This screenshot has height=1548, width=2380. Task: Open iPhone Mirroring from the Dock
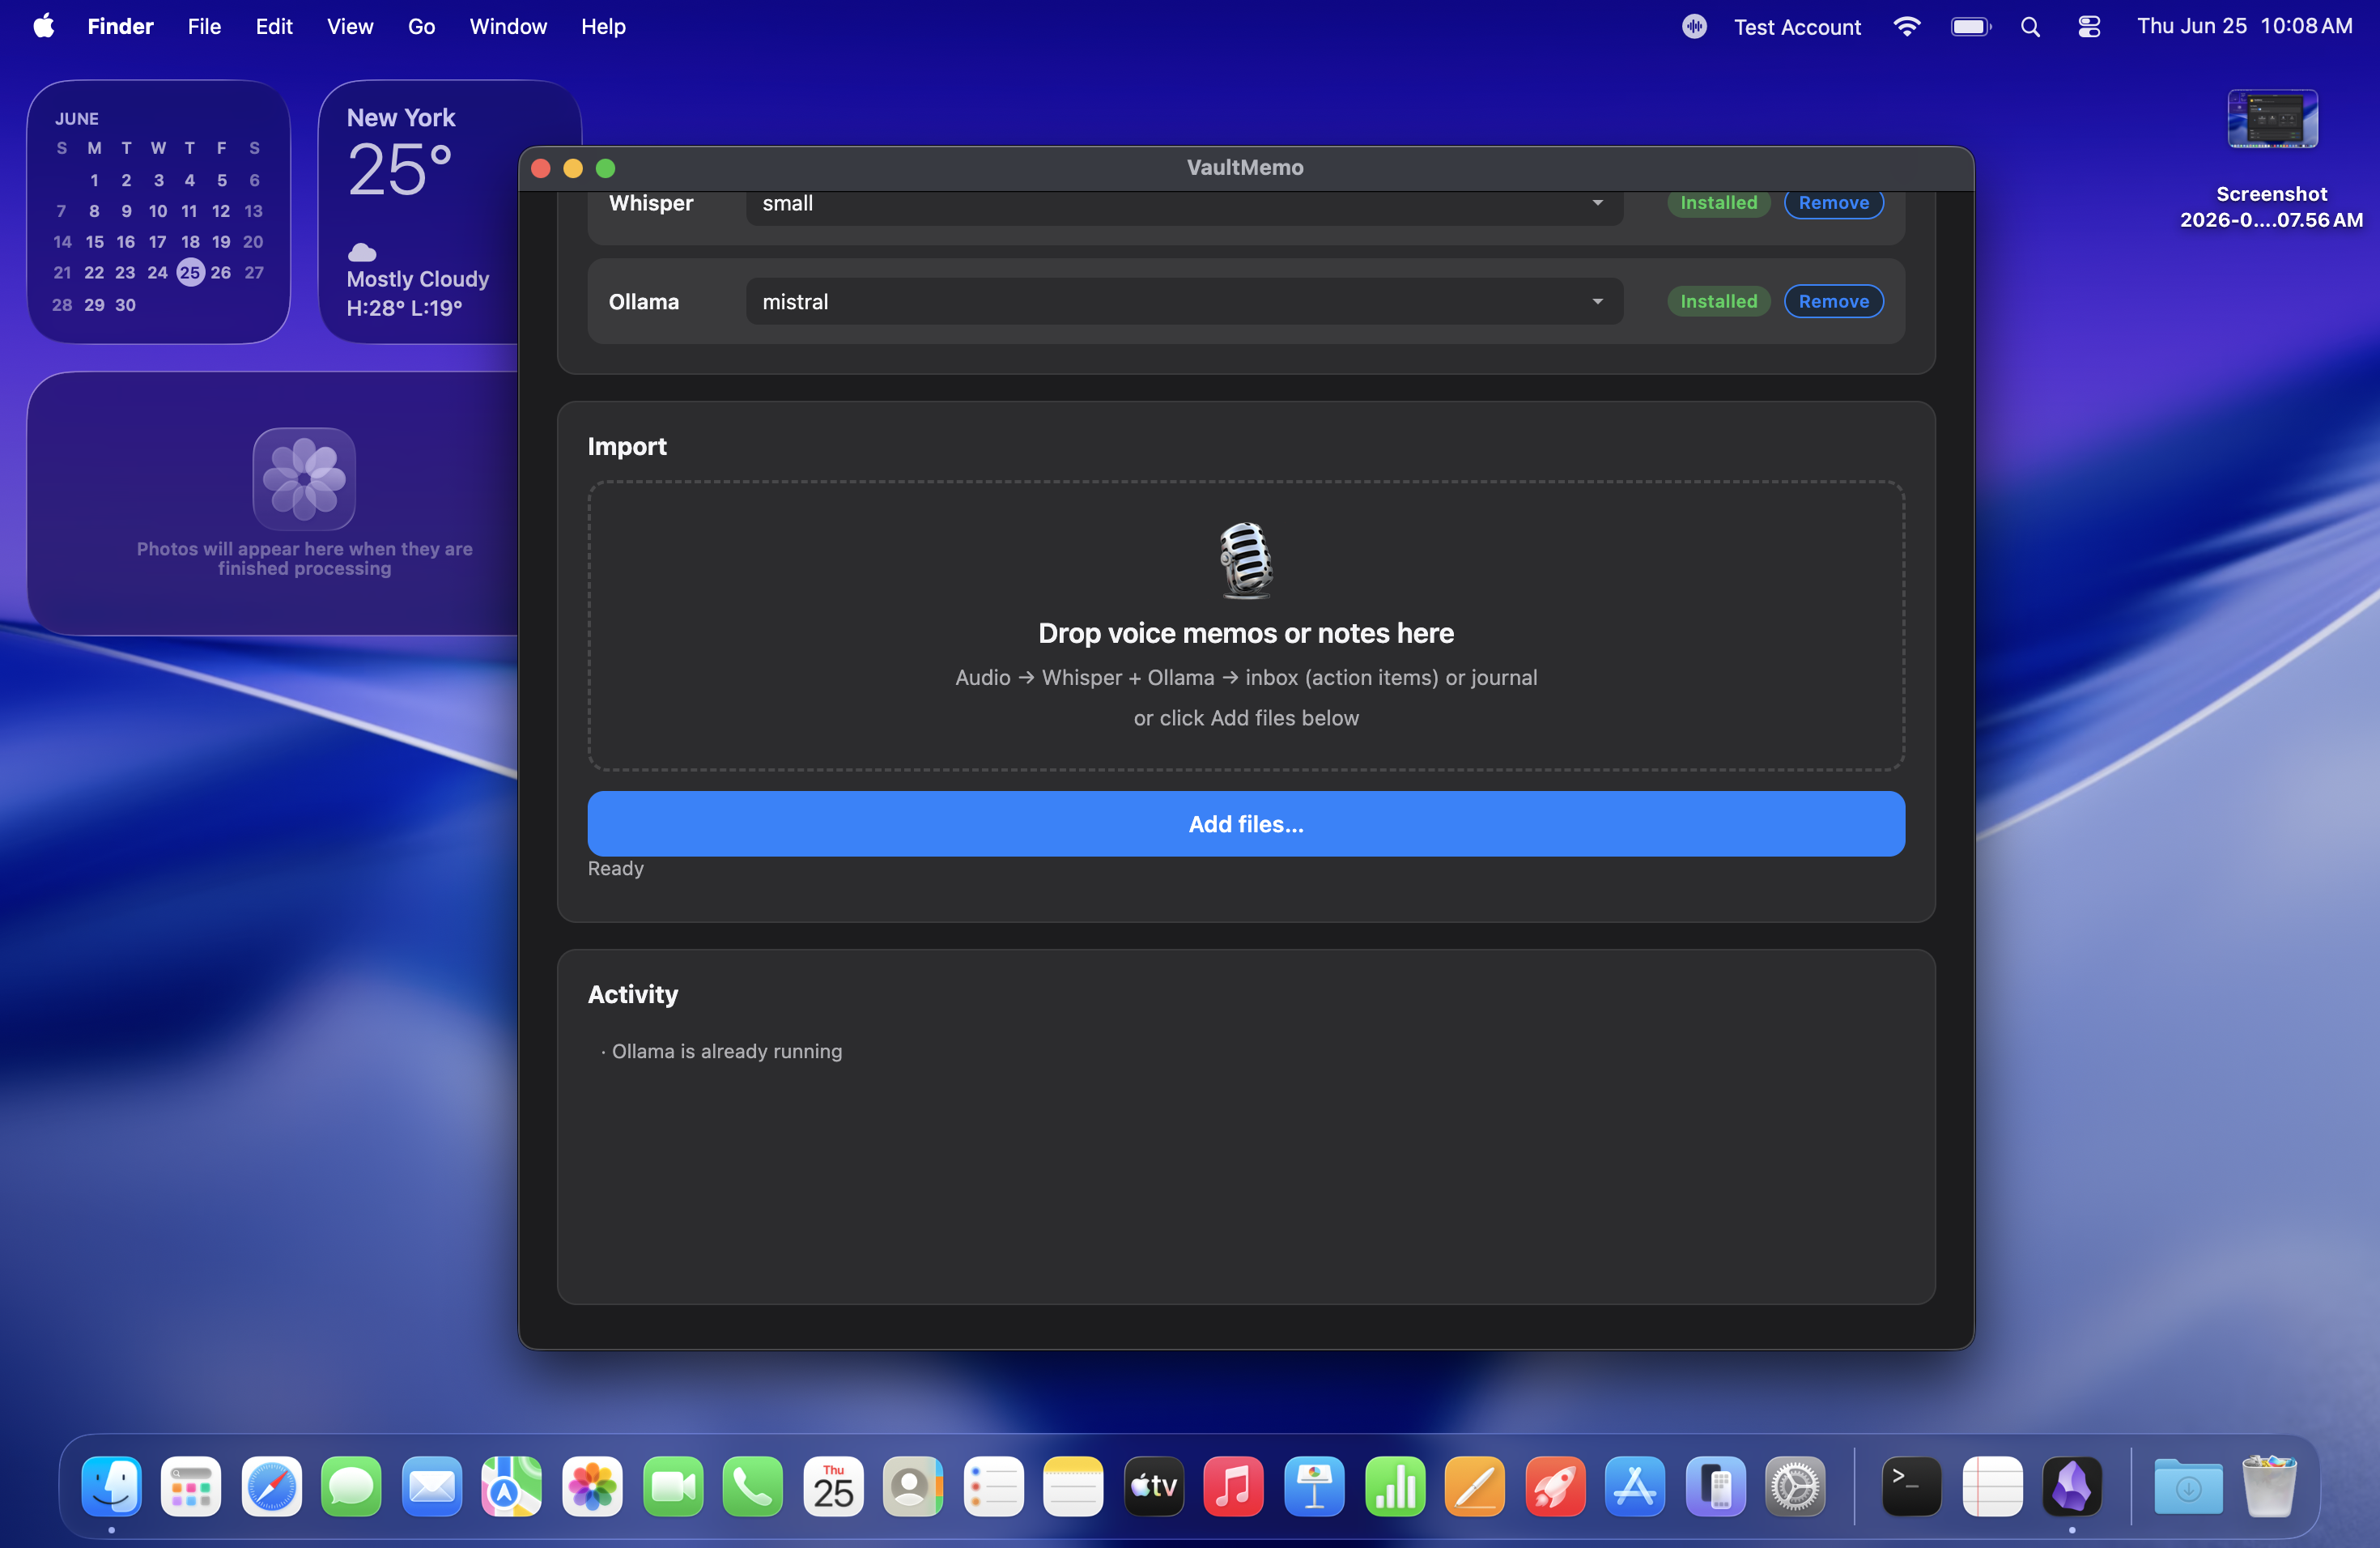1716,1486
